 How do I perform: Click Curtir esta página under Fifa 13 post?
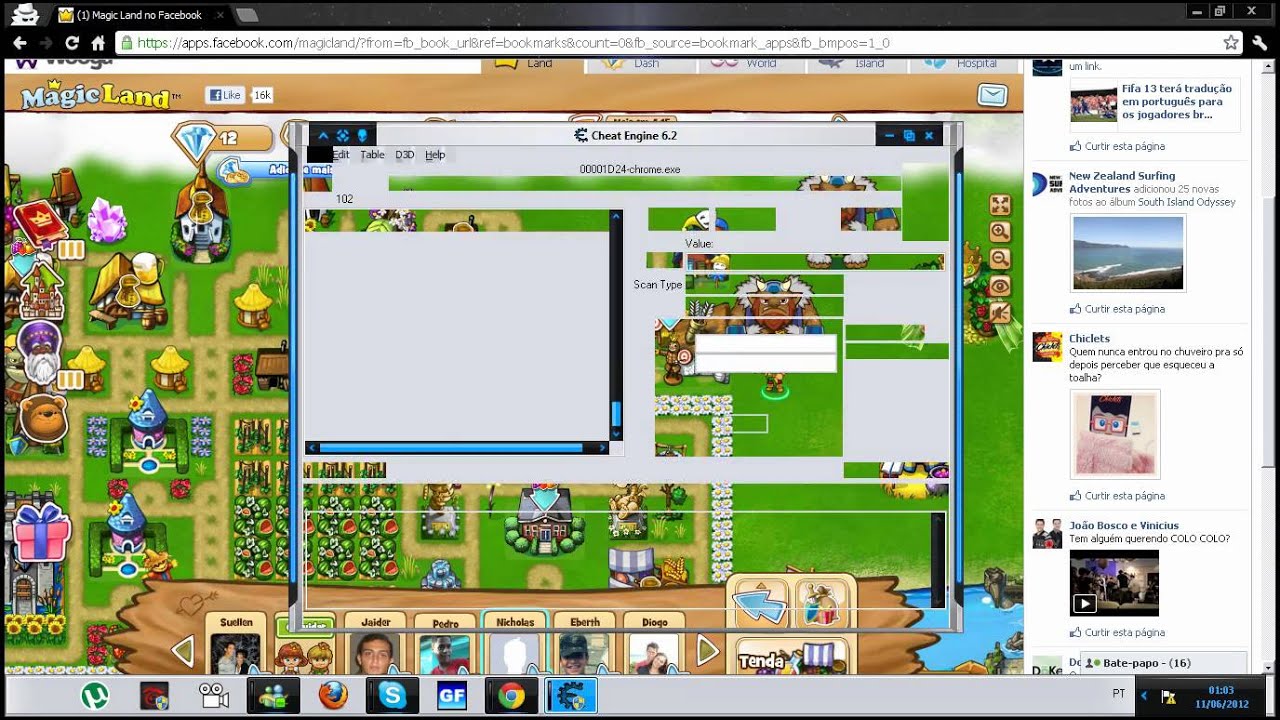(x=1124, y=146)
